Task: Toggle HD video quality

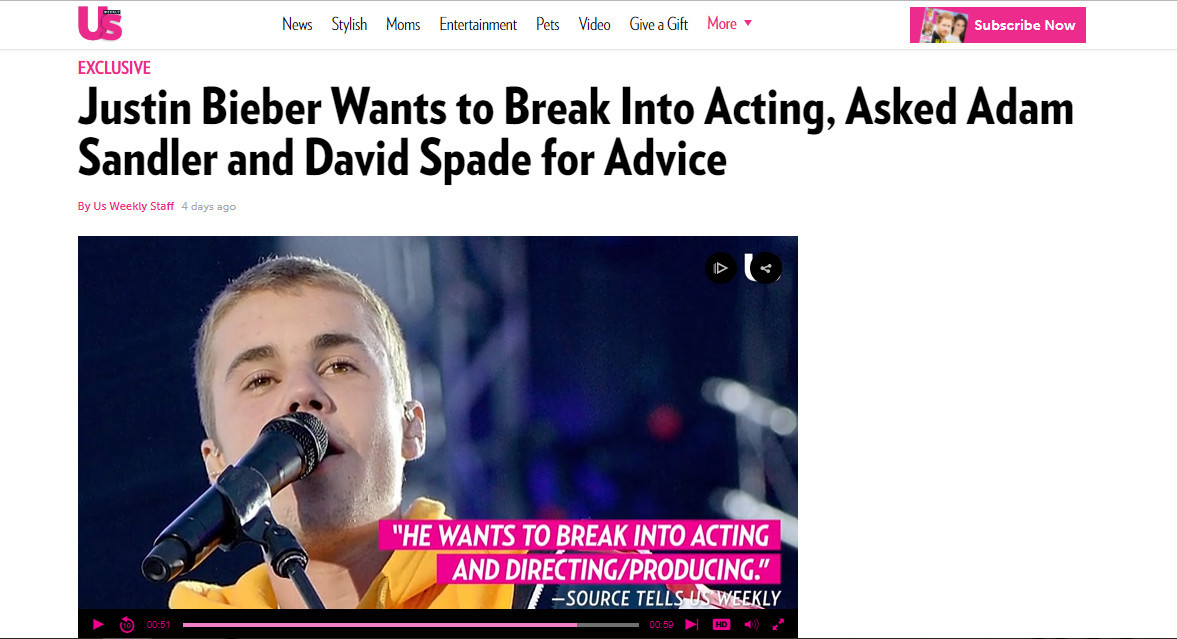Action: coord(721,624)
